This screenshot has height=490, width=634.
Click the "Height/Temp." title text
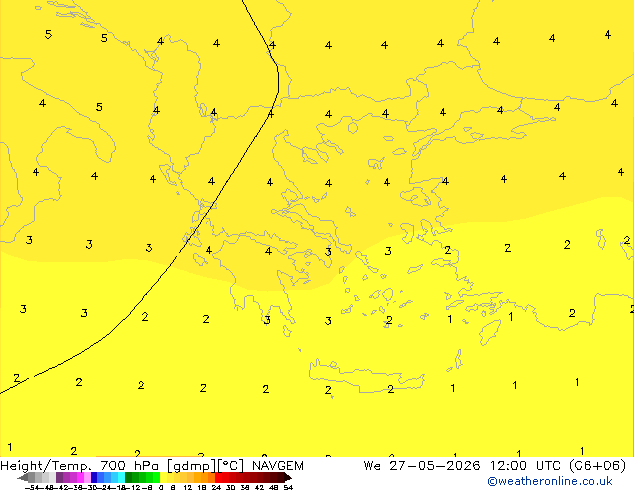click(x=46, y=466)
